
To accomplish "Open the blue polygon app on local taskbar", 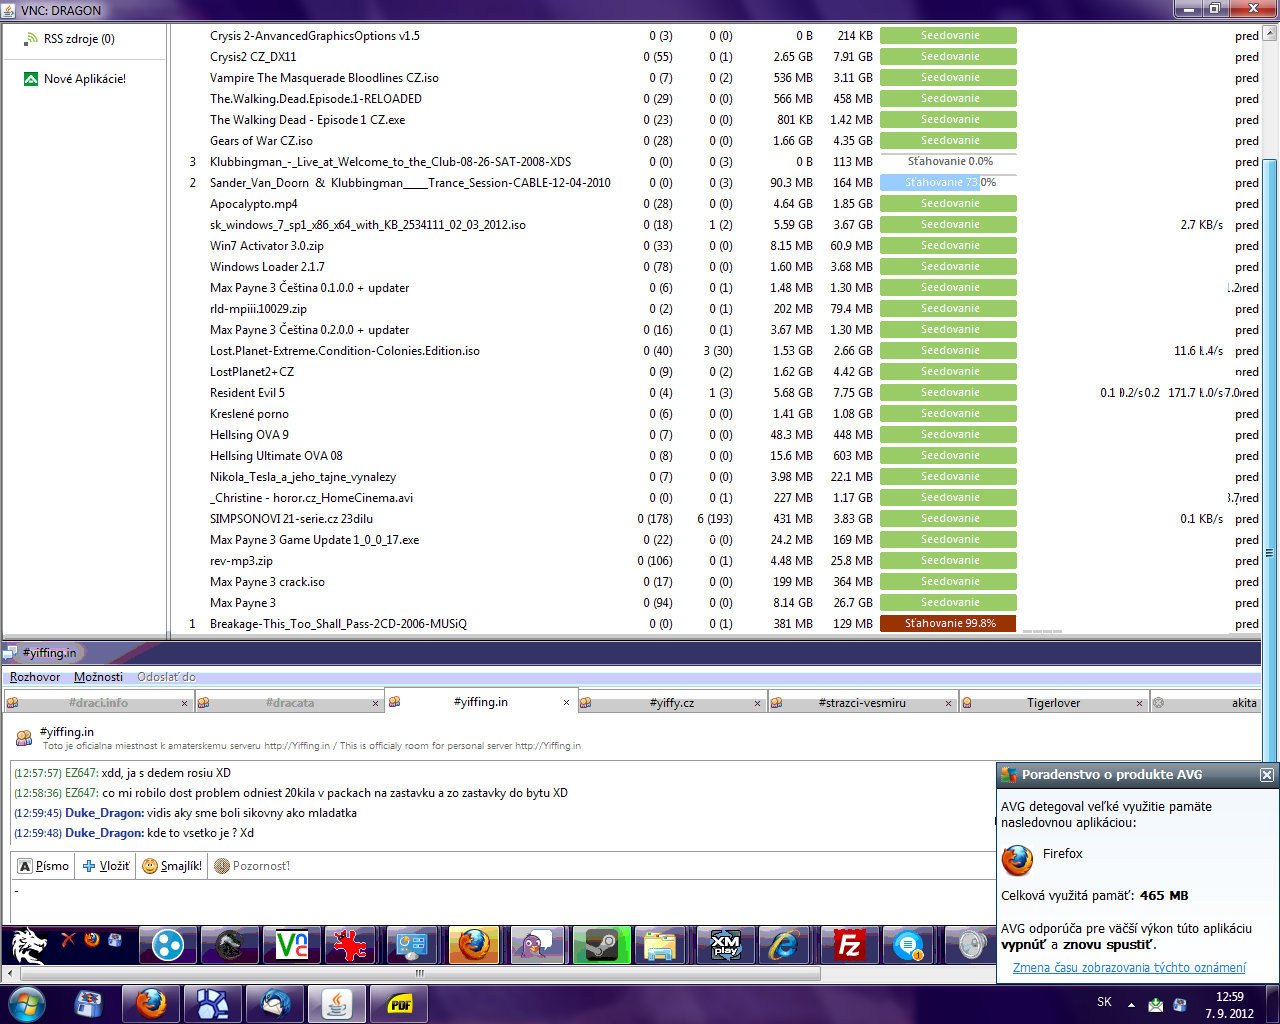I will tap(213, 1004).
